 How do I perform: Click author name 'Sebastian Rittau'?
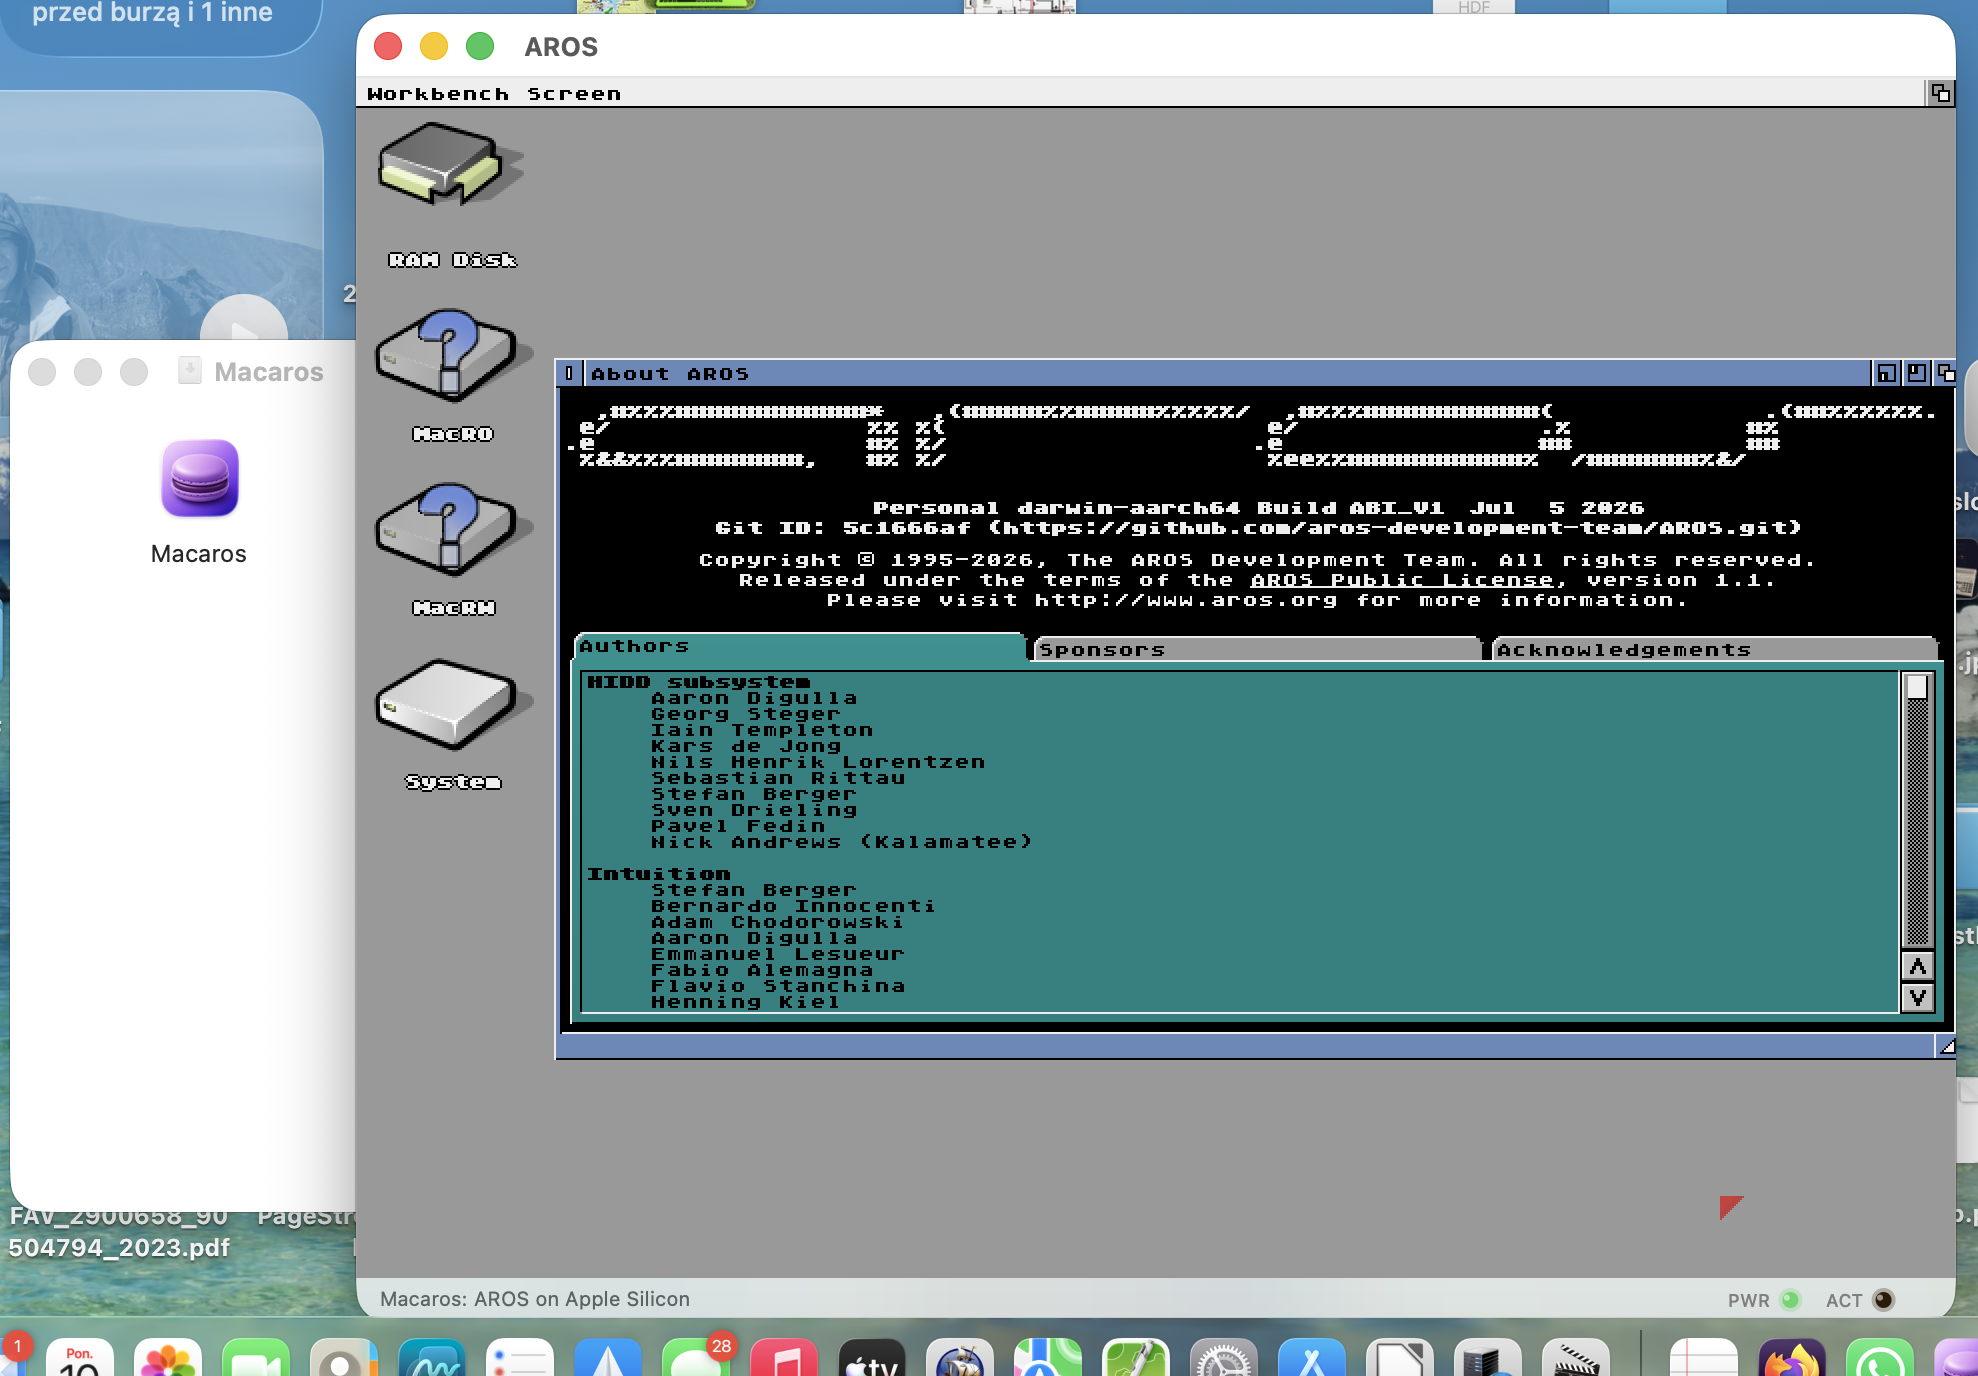(778, 778)
